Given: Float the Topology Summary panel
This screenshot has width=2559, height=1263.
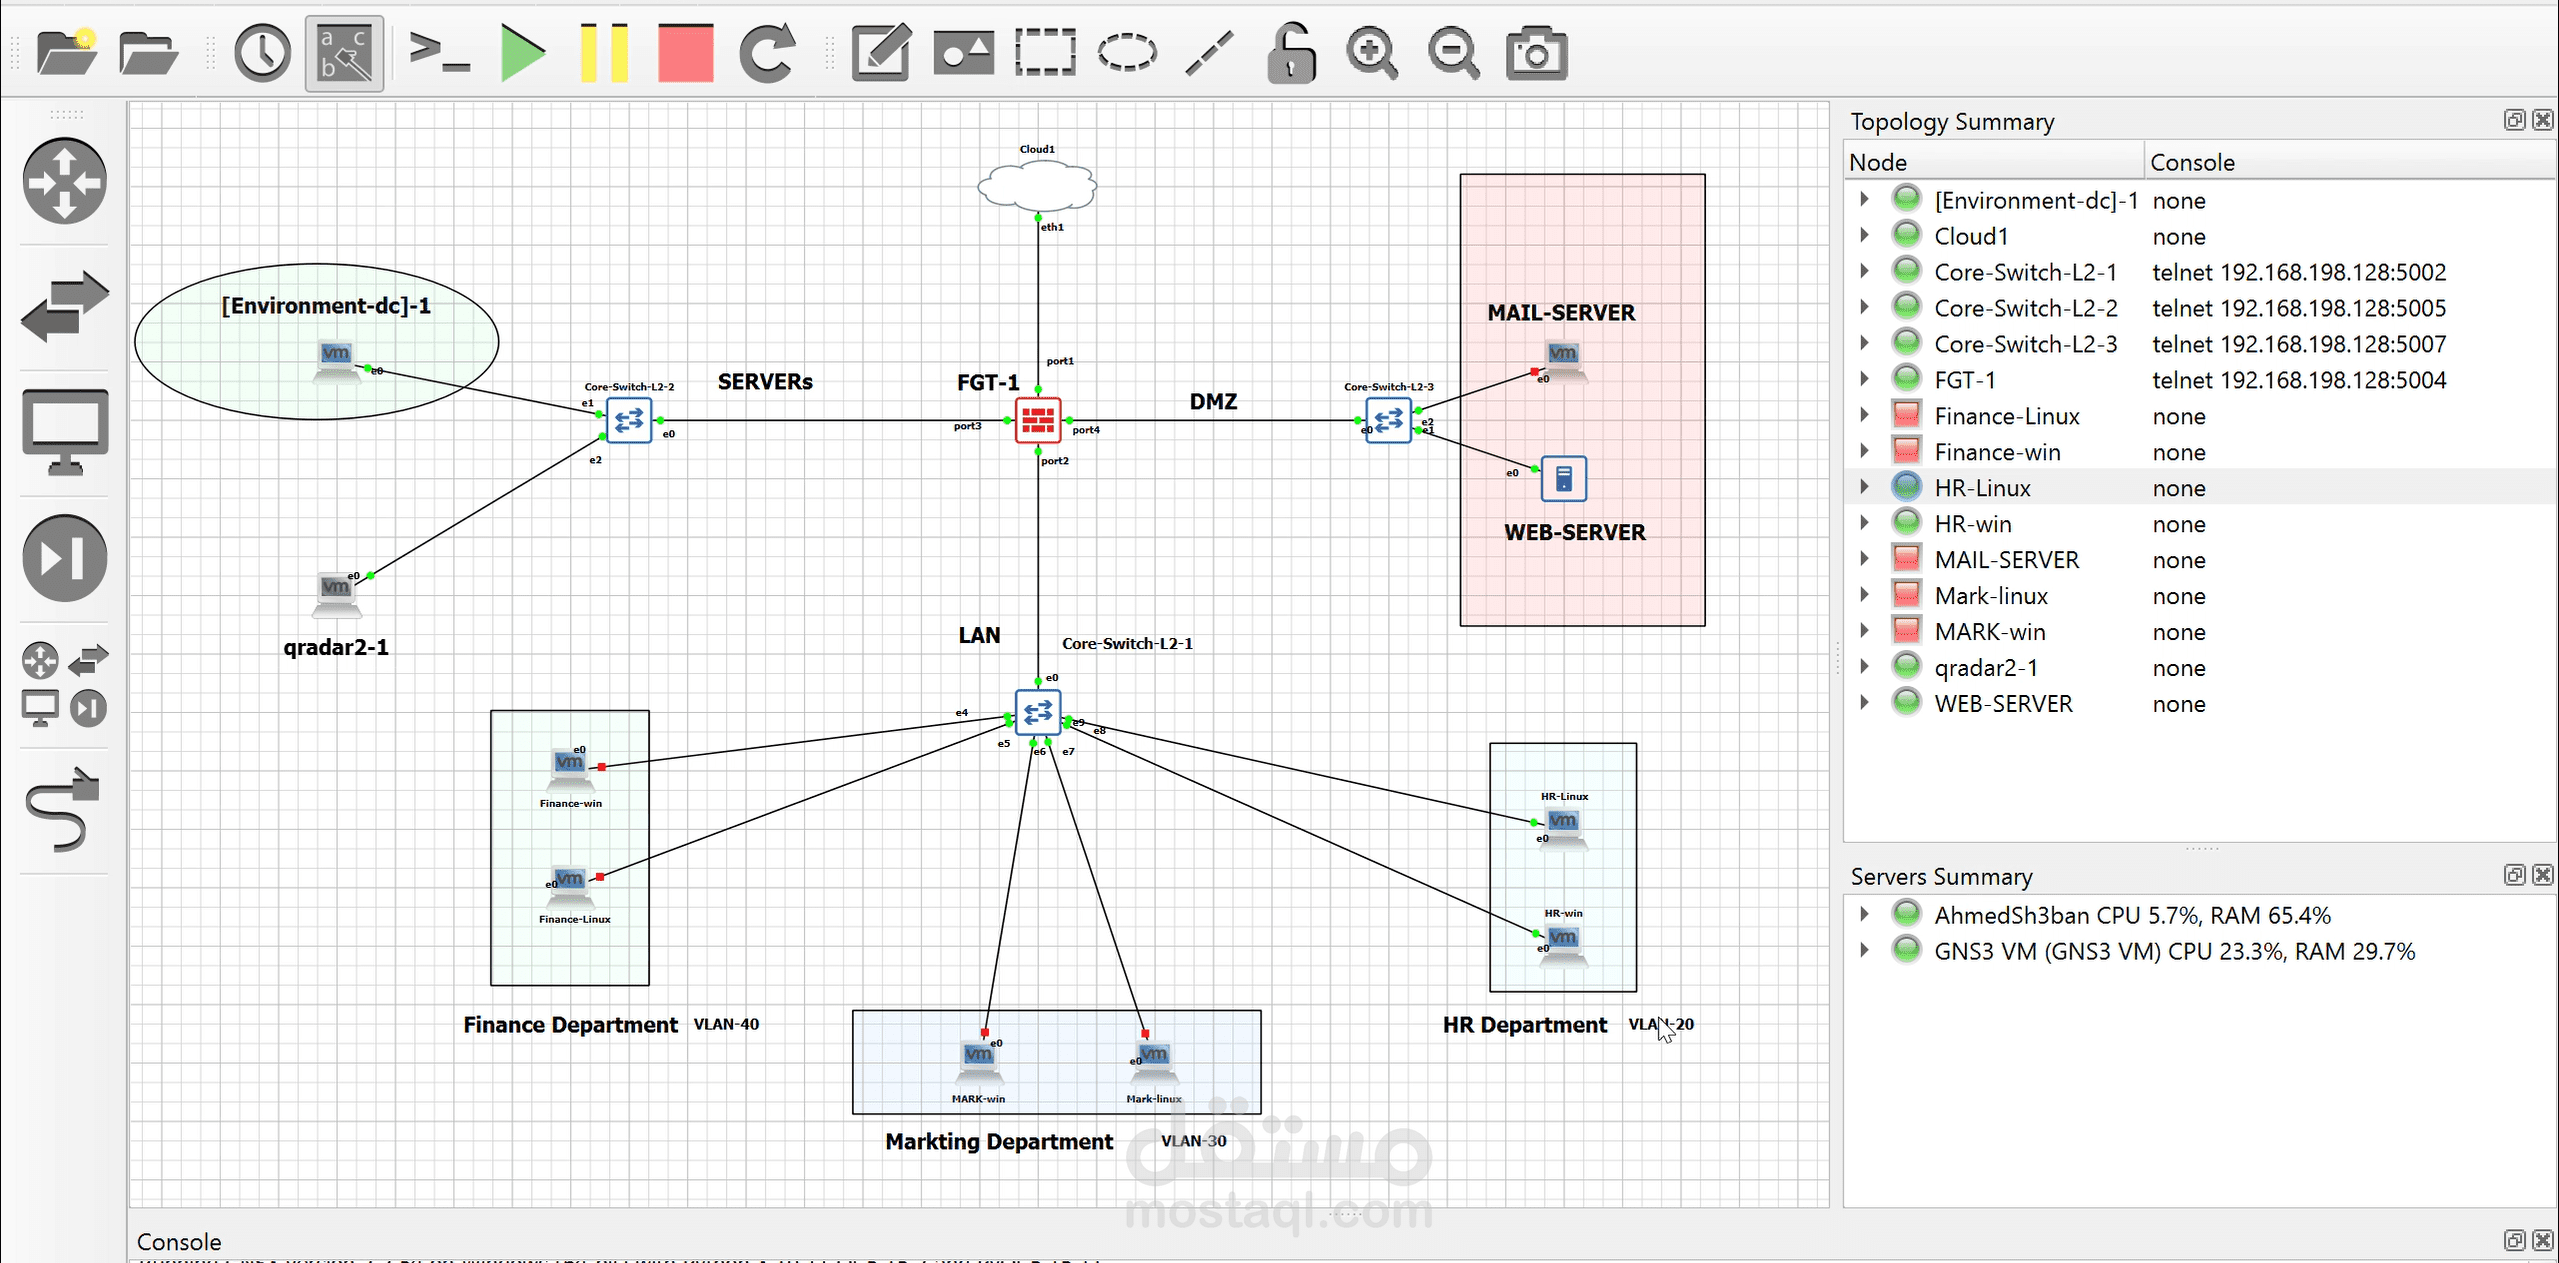Looking at the screenshot, I should (x=2514, y=120).
